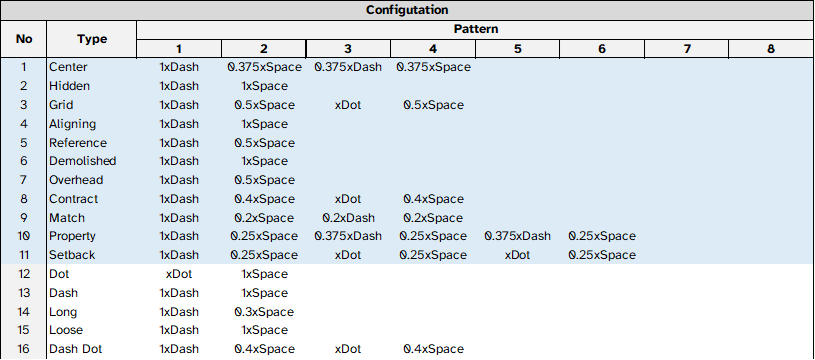Click the xDot cell in the Dot row
815x360 pixels.
[x=179, y=274]
